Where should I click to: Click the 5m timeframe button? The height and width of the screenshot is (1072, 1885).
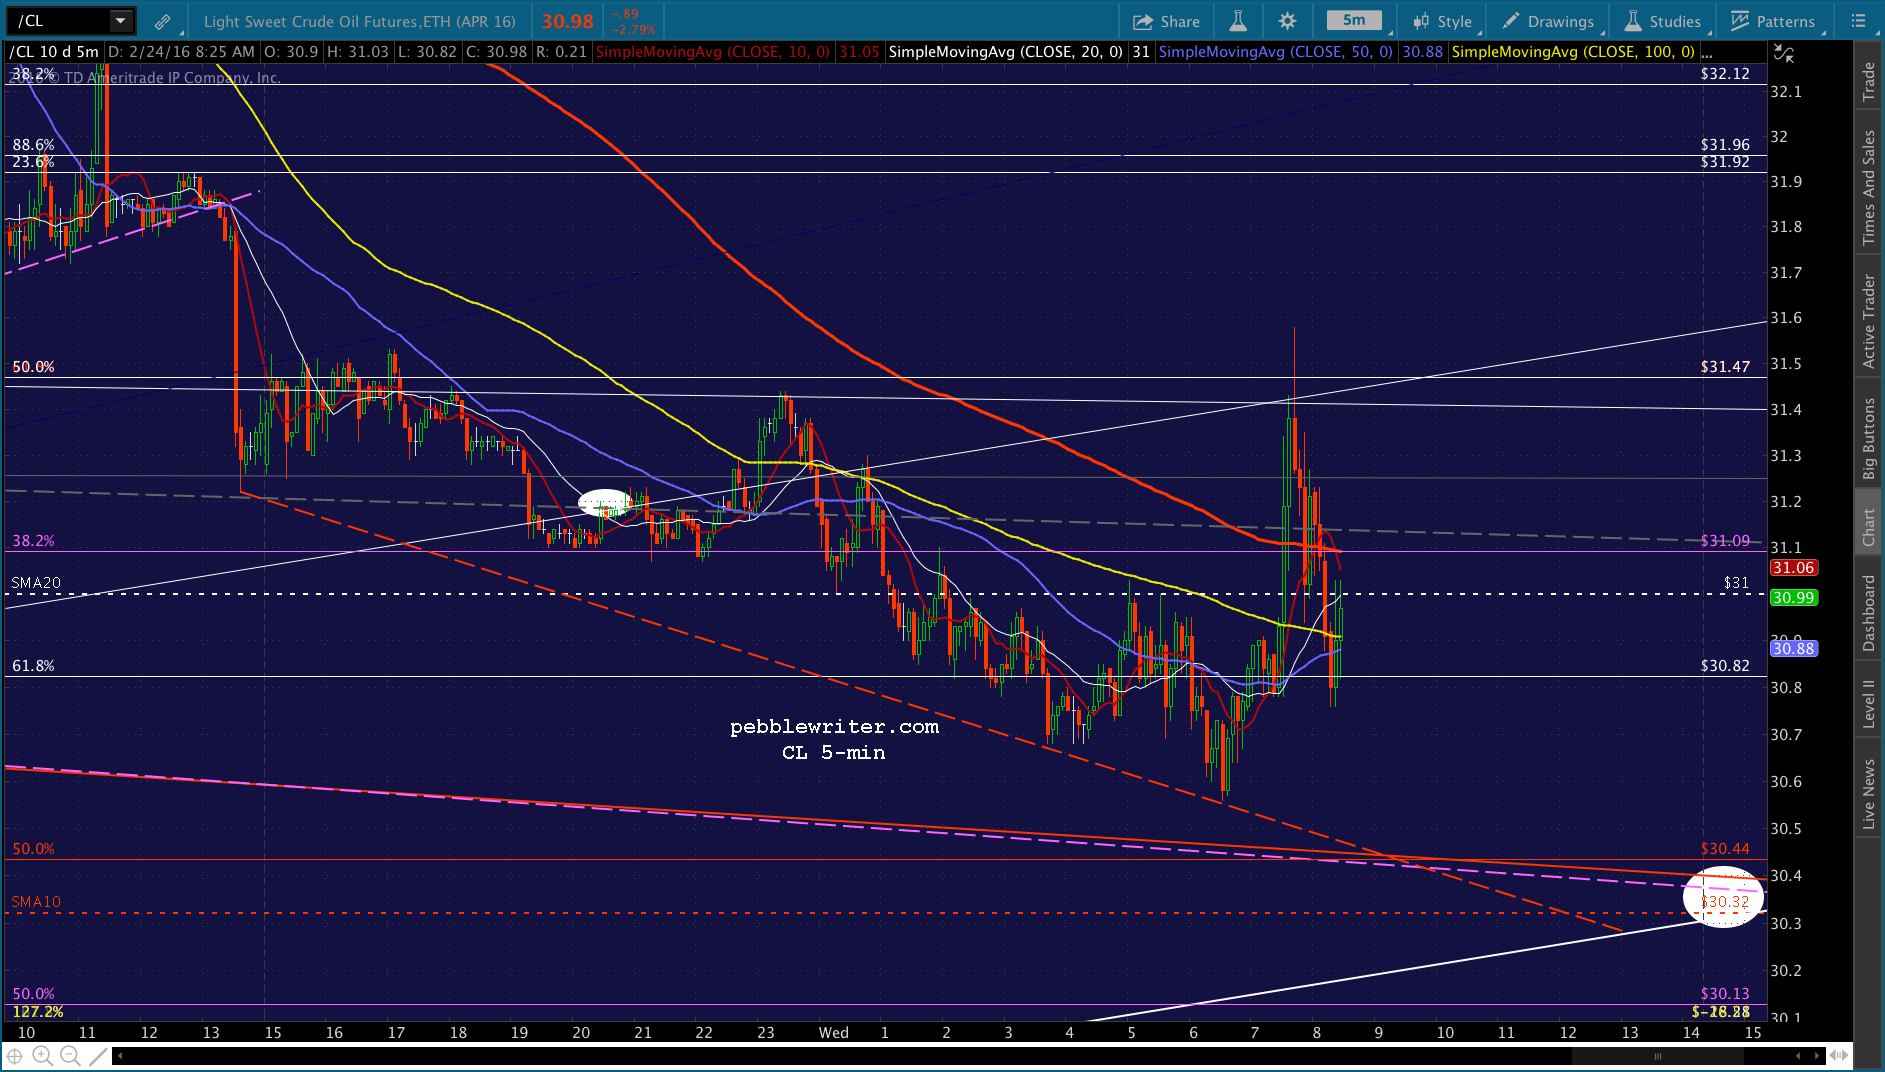tap(1354, 20)
